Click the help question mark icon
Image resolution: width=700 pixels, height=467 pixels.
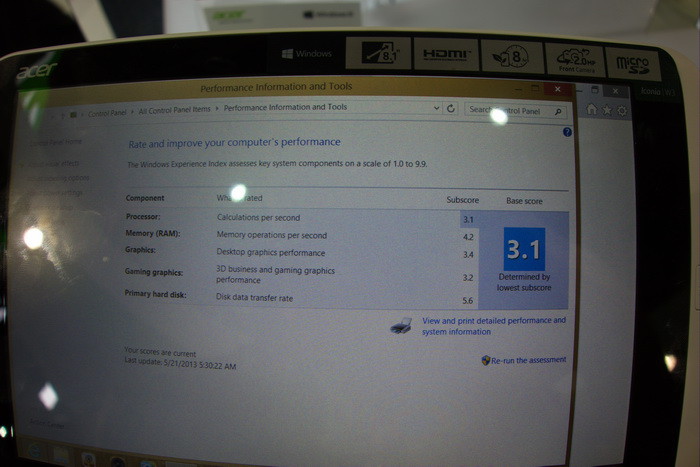coord(567,132)
